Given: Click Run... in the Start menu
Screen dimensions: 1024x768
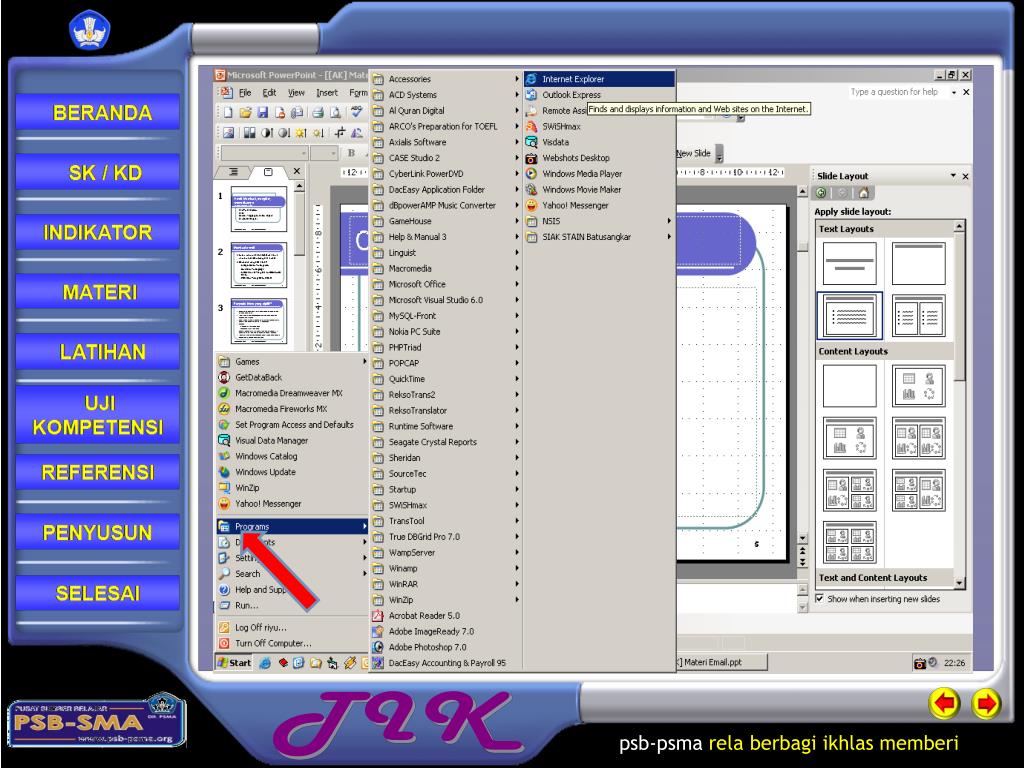Looking at the screenshot, I should (292, 605).
